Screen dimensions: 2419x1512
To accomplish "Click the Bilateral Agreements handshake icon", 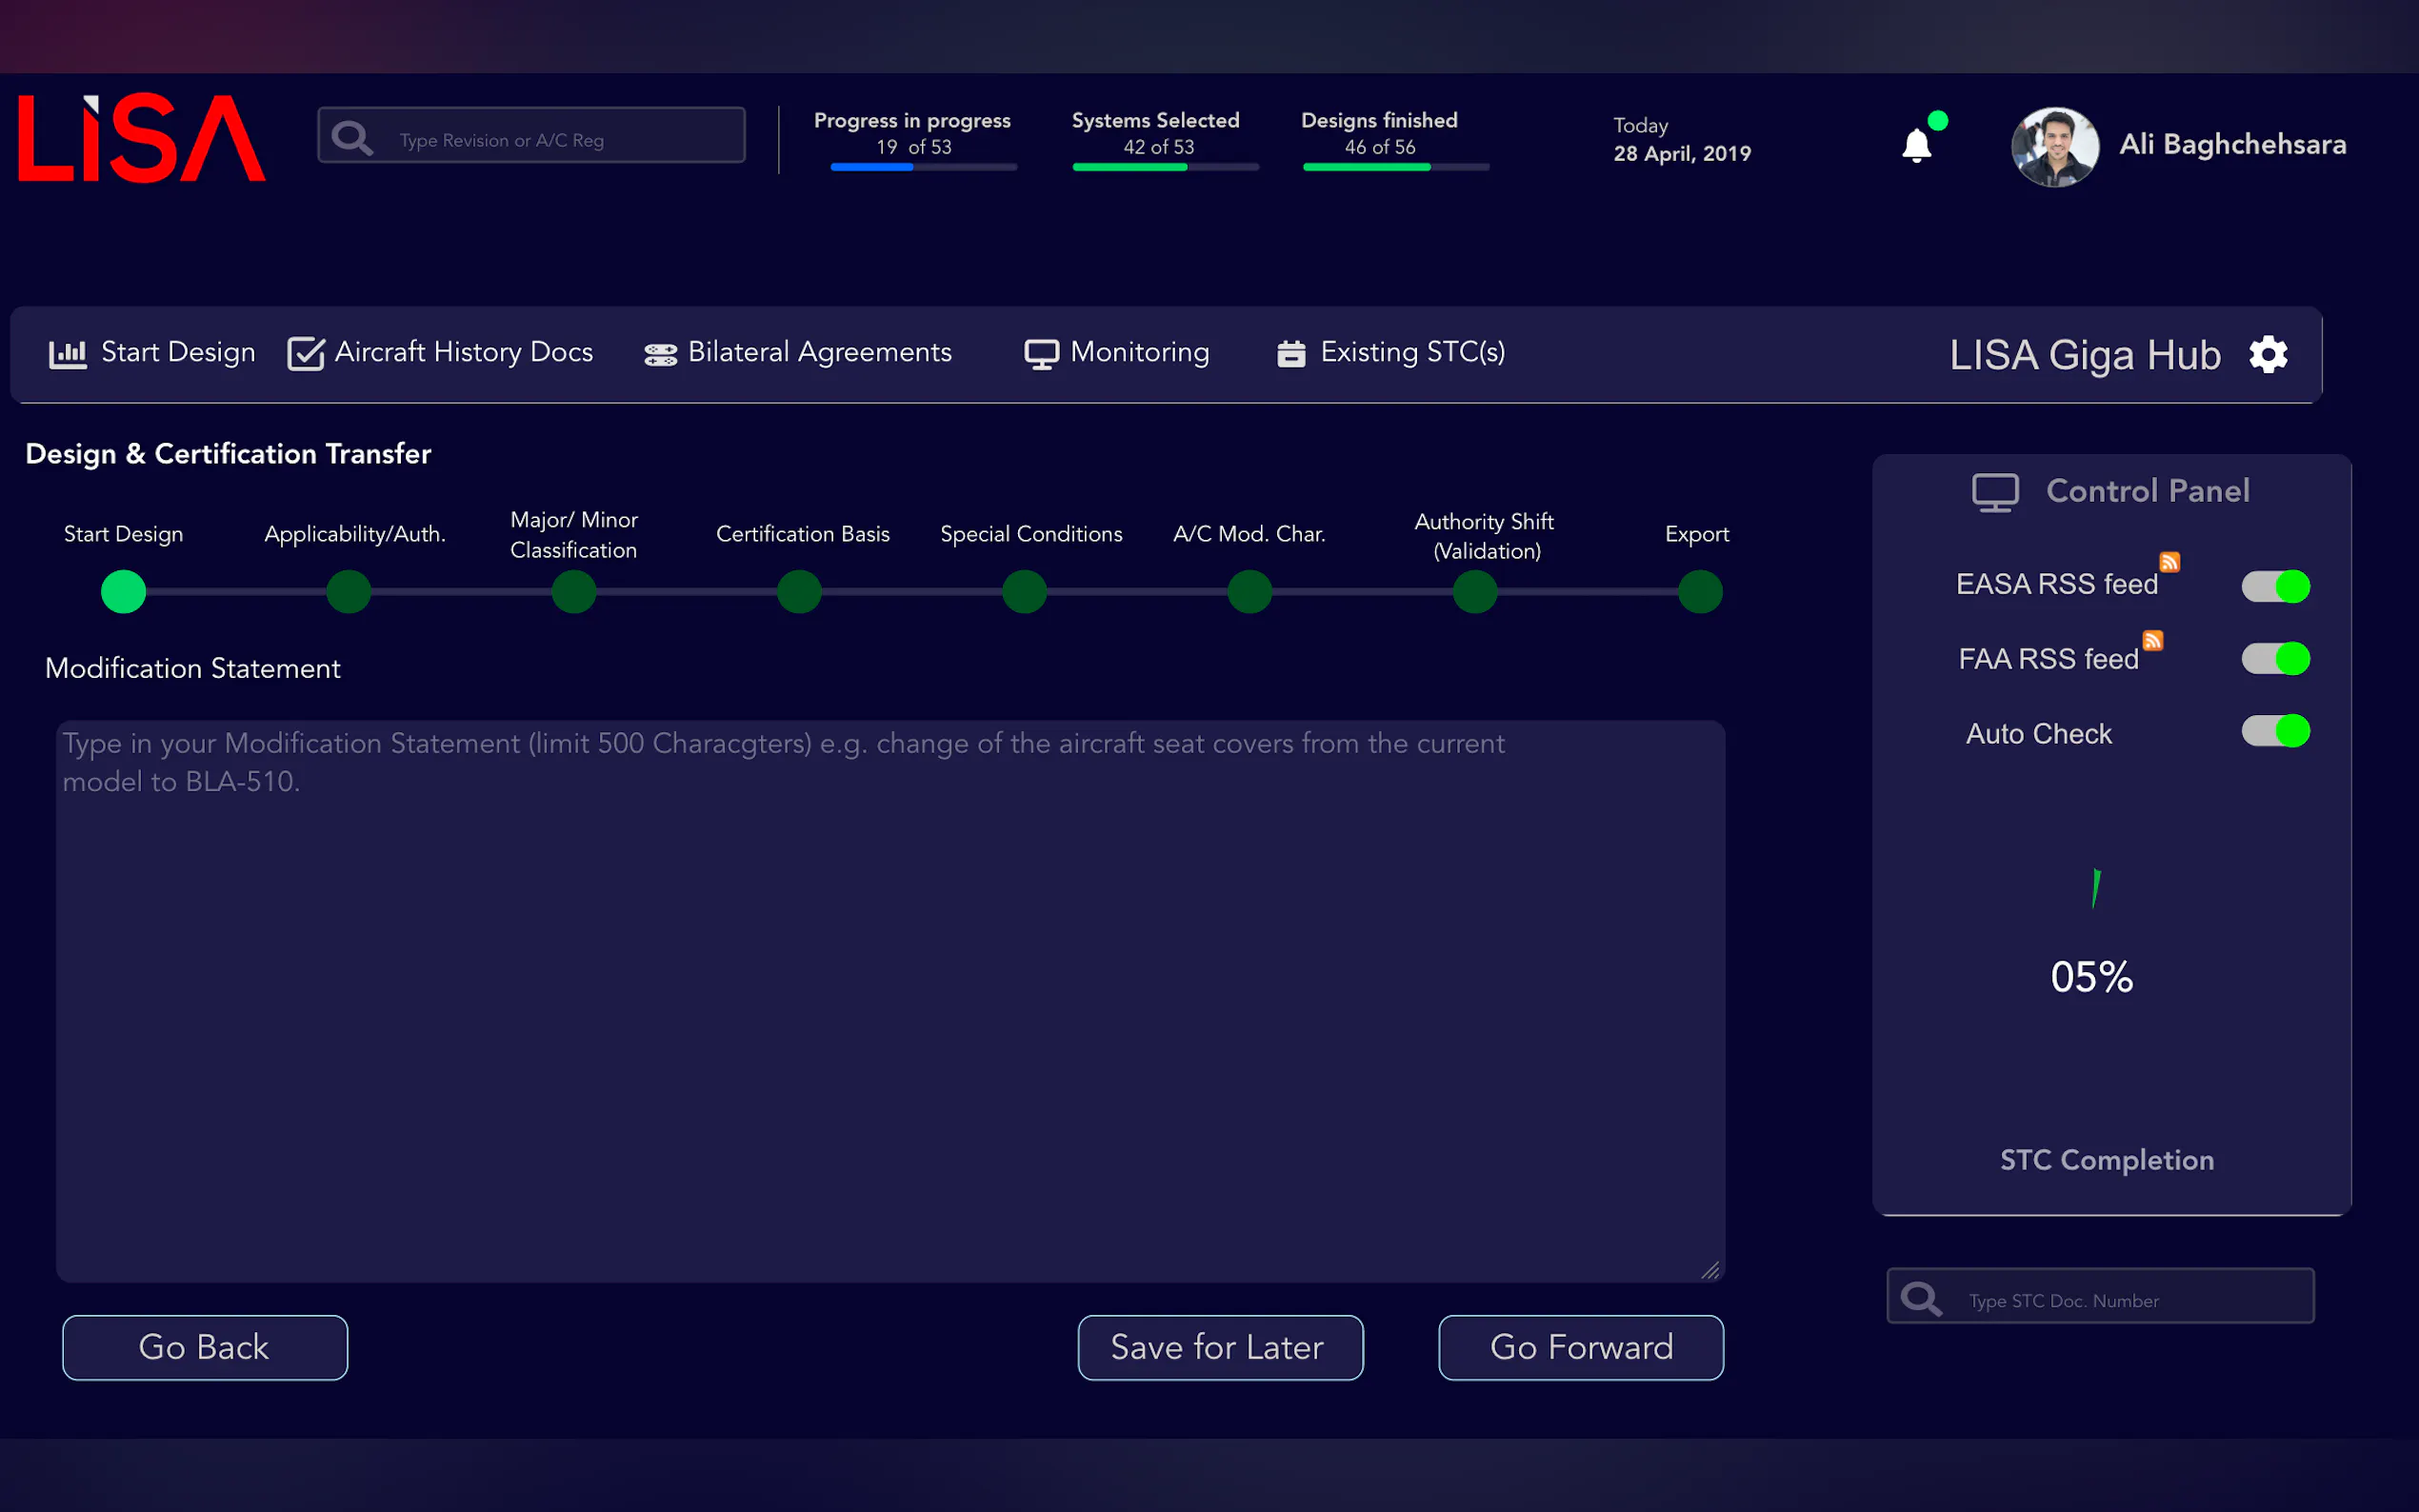I will pyautogui.click(x=659, y=352).
